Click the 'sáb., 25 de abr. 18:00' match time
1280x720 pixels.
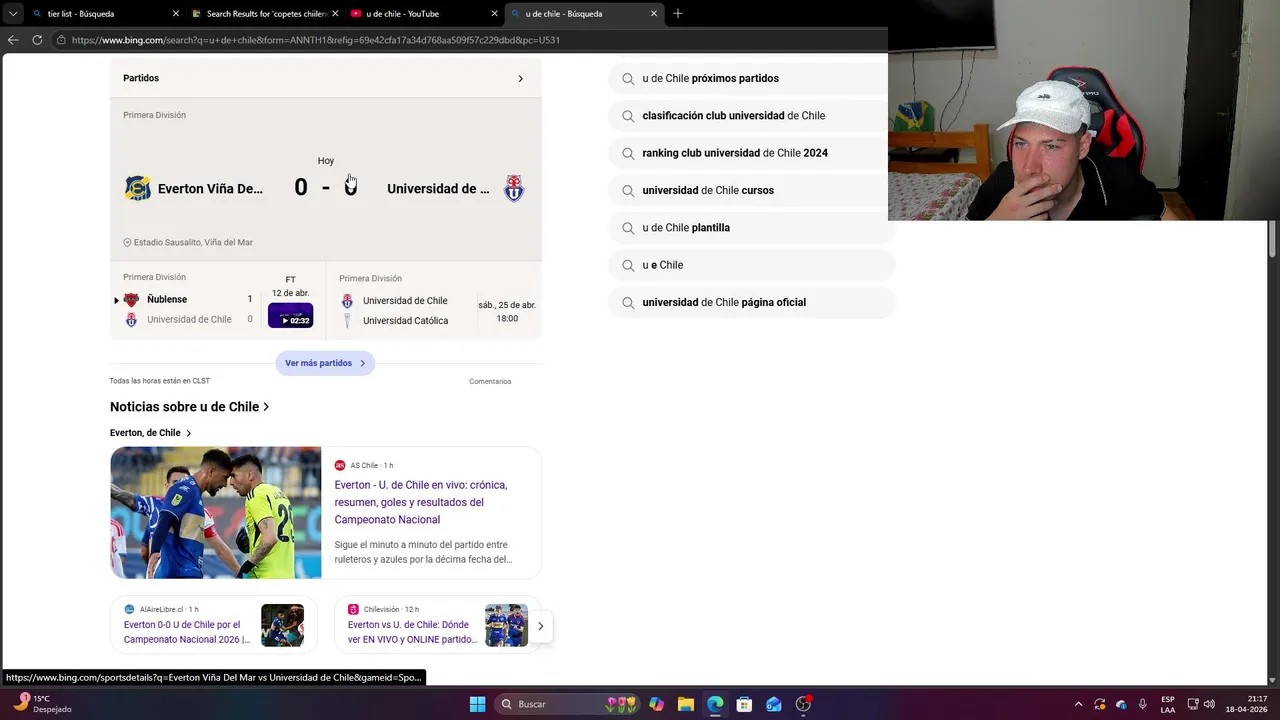pos(507,312)
